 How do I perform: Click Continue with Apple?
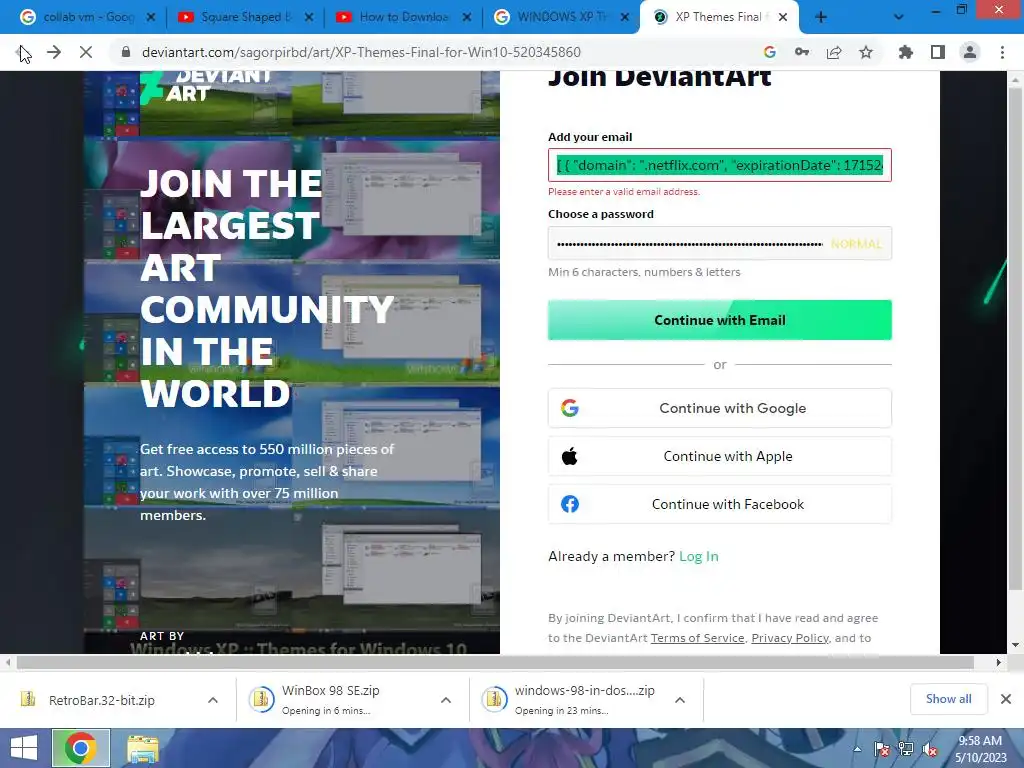pos(720,456)
